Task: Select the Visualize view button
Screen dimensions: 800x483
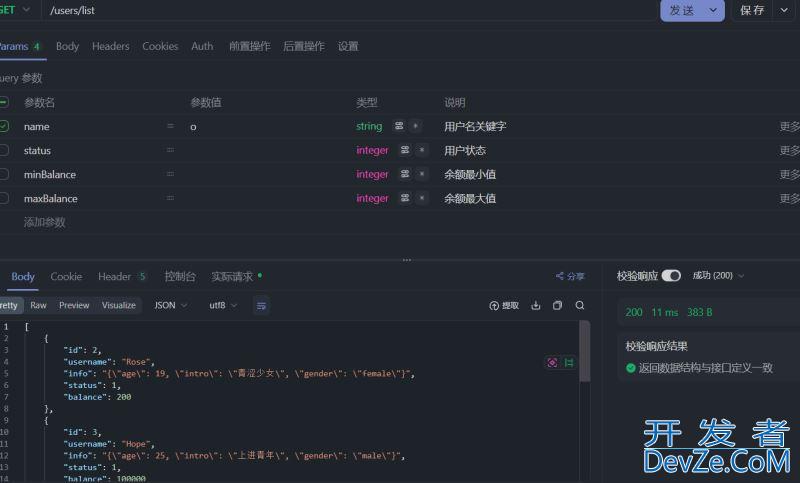Action: [119, 305]
